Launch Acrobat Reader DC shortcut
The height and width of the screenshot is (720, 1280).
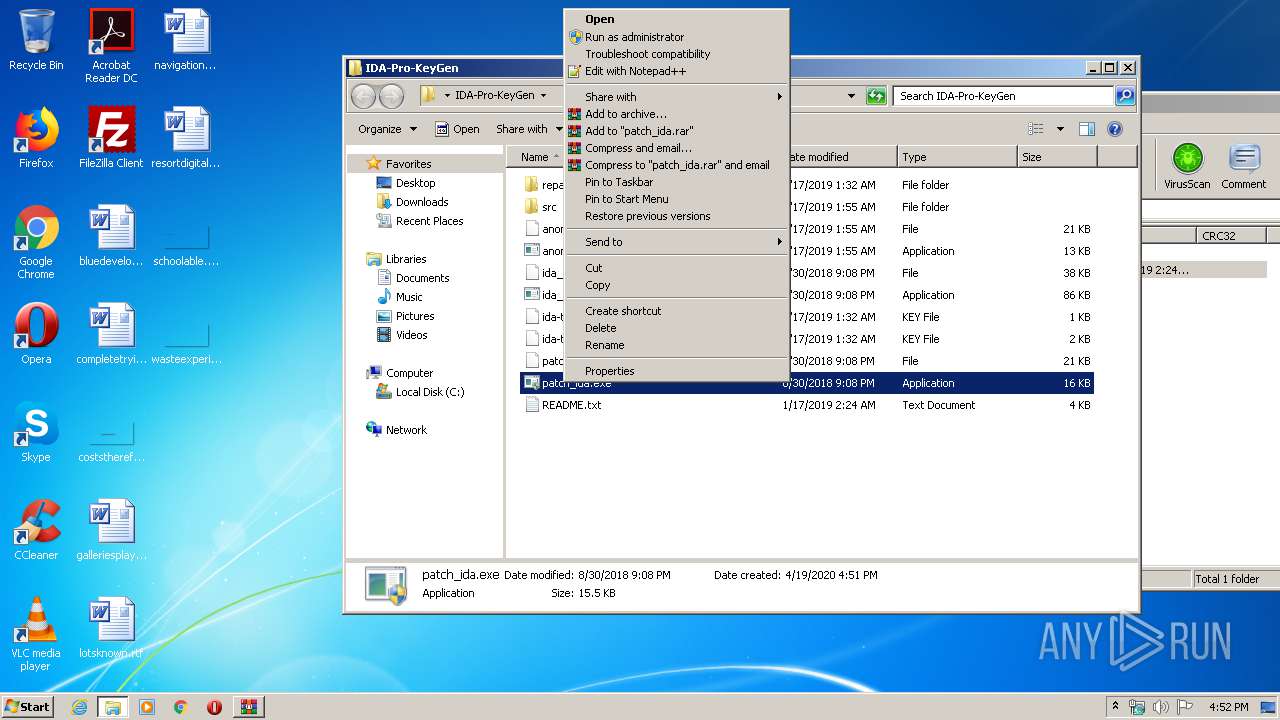coord(111,46)
